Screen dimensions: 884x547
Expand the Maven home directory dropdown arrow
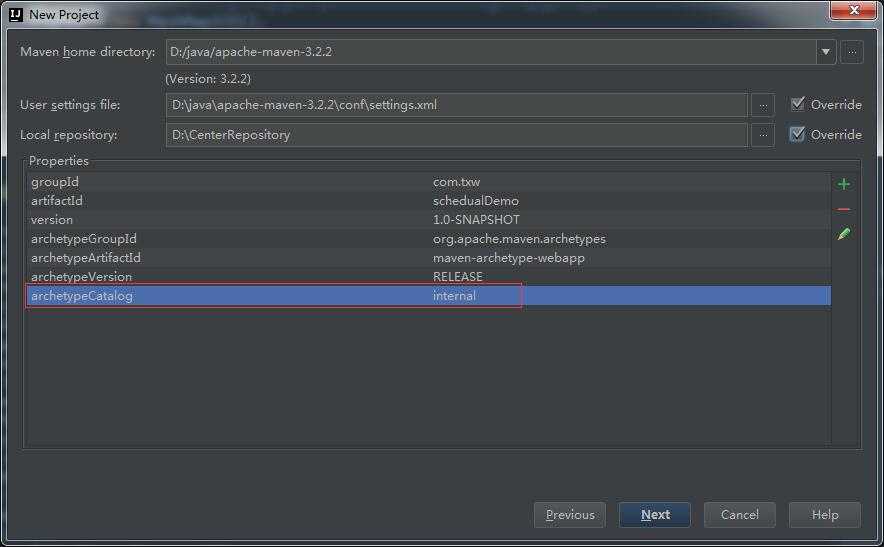click(825, 52)
